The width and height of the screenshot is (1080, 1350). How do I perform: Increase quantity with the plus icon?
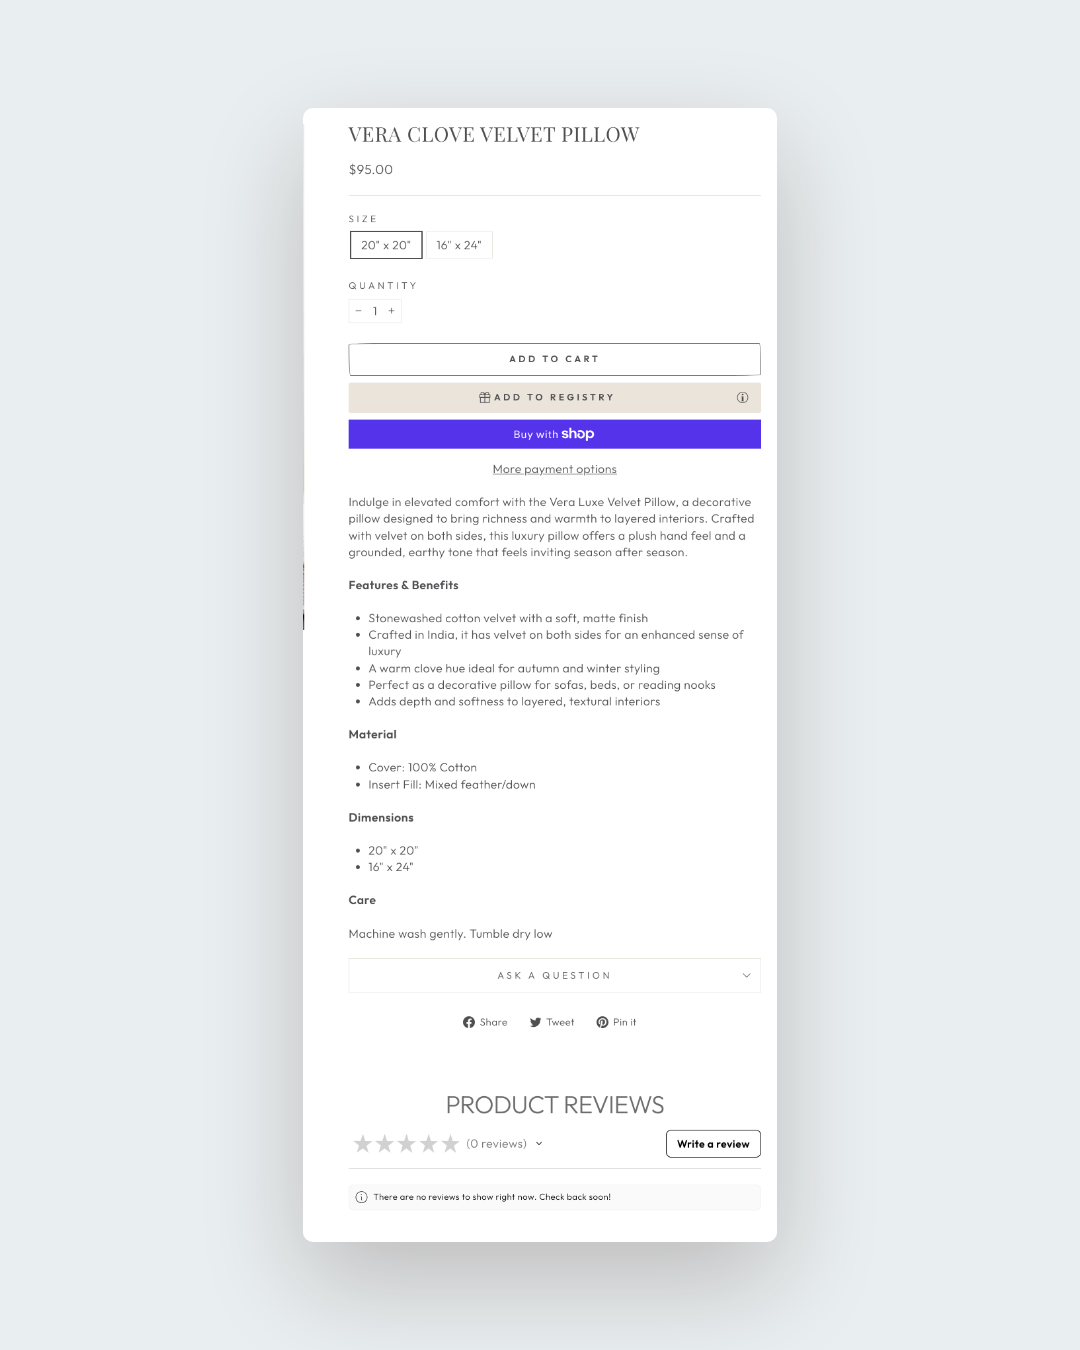pos(391,311)
